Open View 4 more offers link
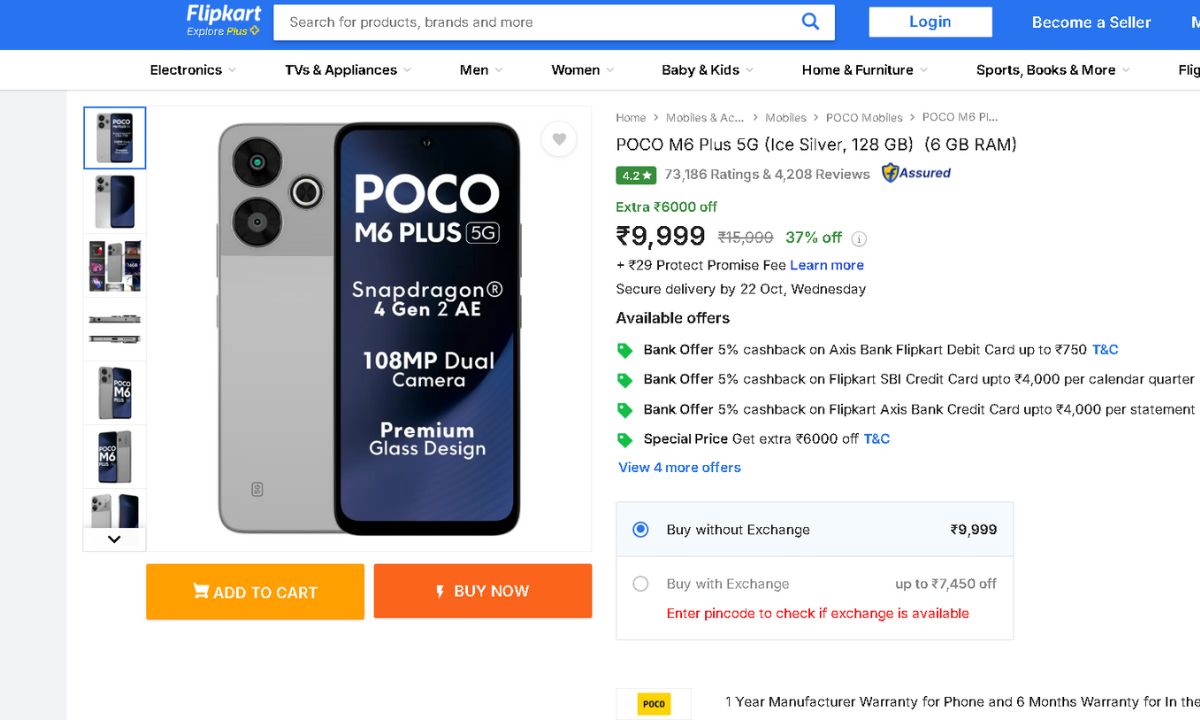The image size is (1200, 720). pos(680,467)
